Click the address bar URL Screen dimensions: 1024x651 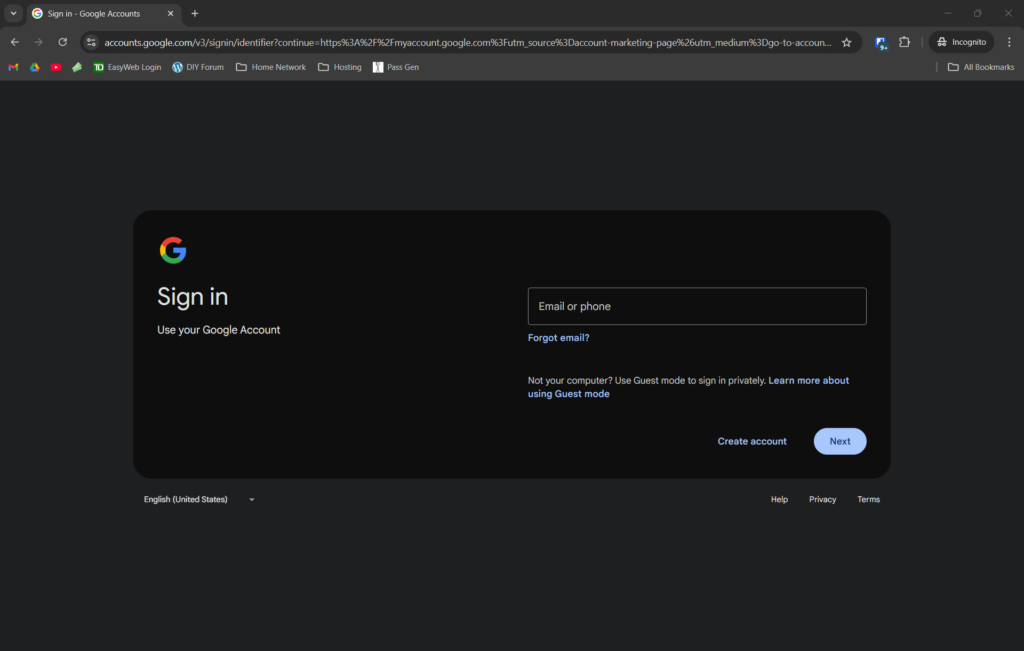(x=468, y=42)
